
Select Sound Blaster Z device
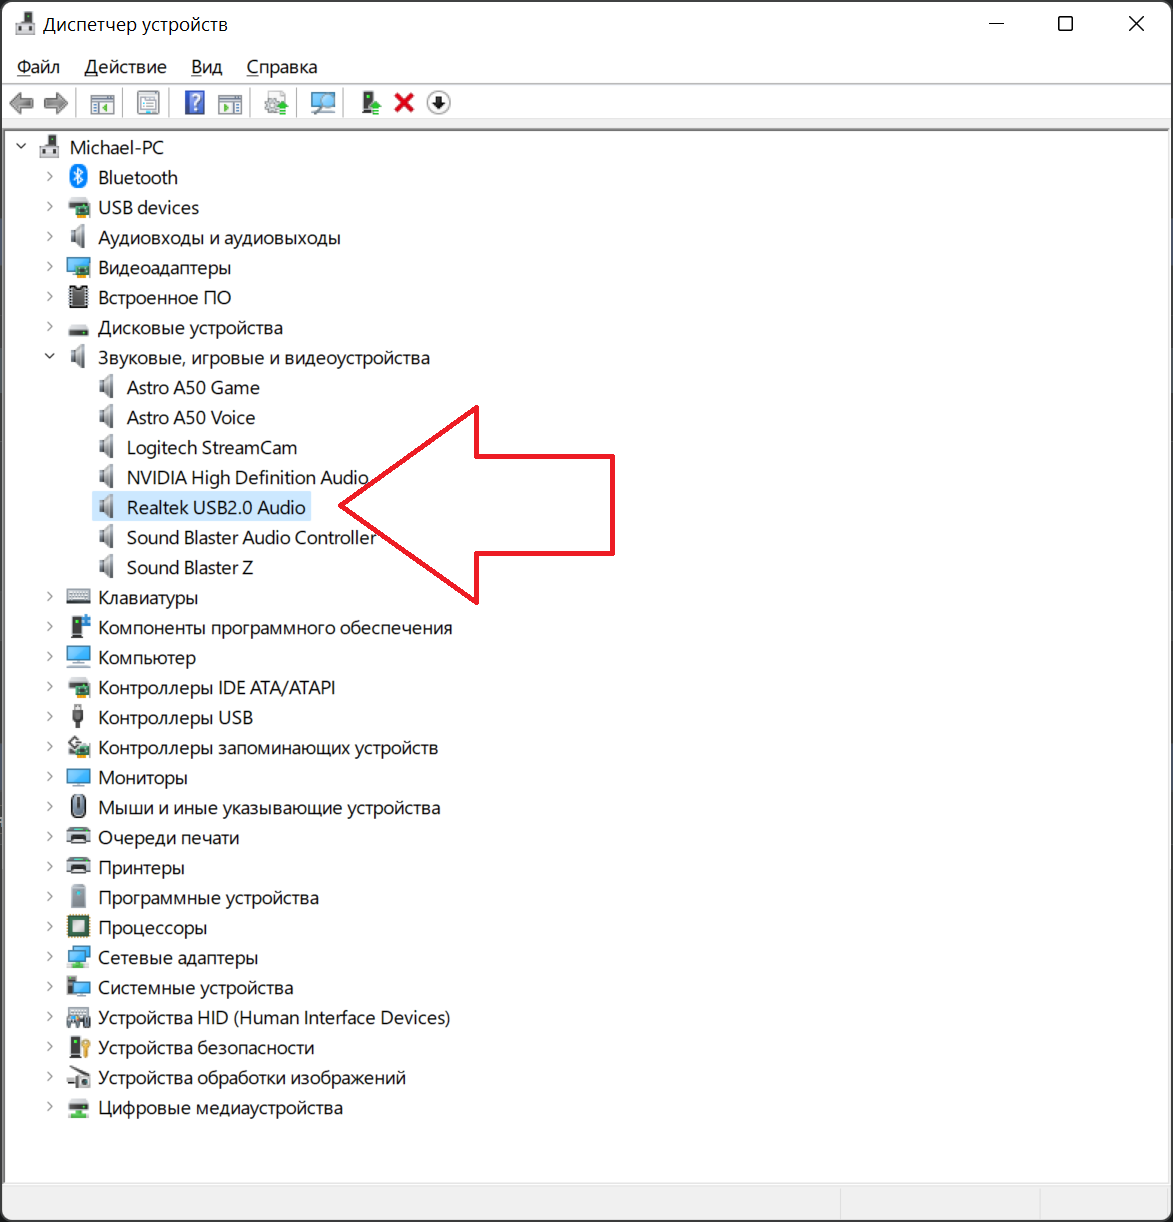pos(190,568)
